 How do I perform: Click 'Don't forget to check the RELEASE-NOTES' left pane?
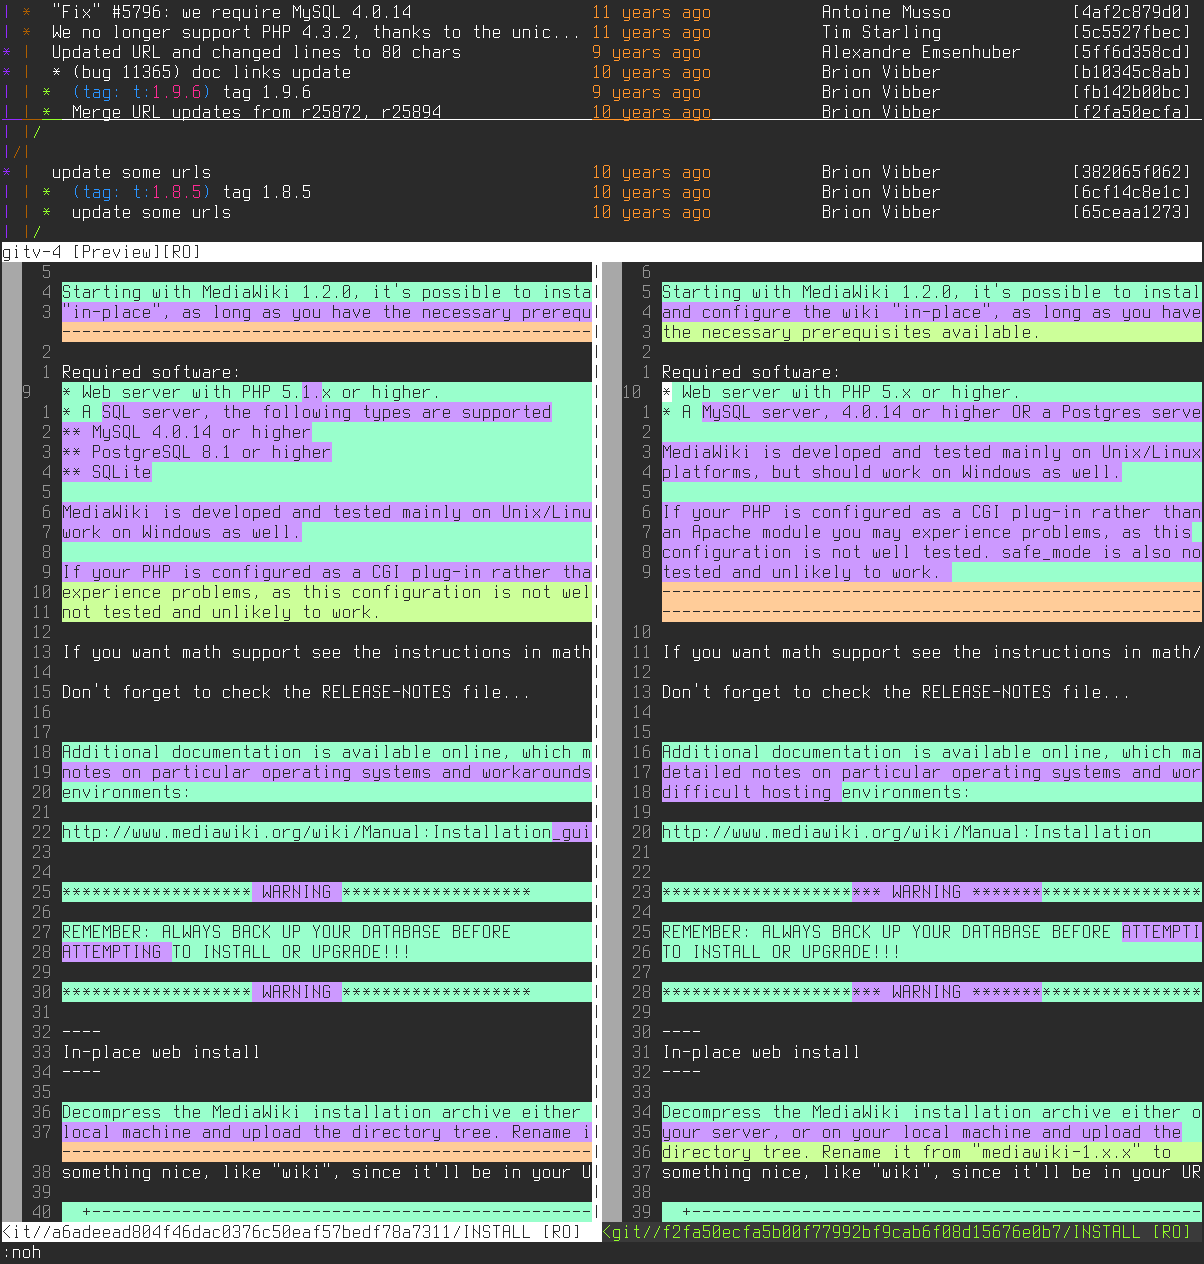(x=296, y=692)
